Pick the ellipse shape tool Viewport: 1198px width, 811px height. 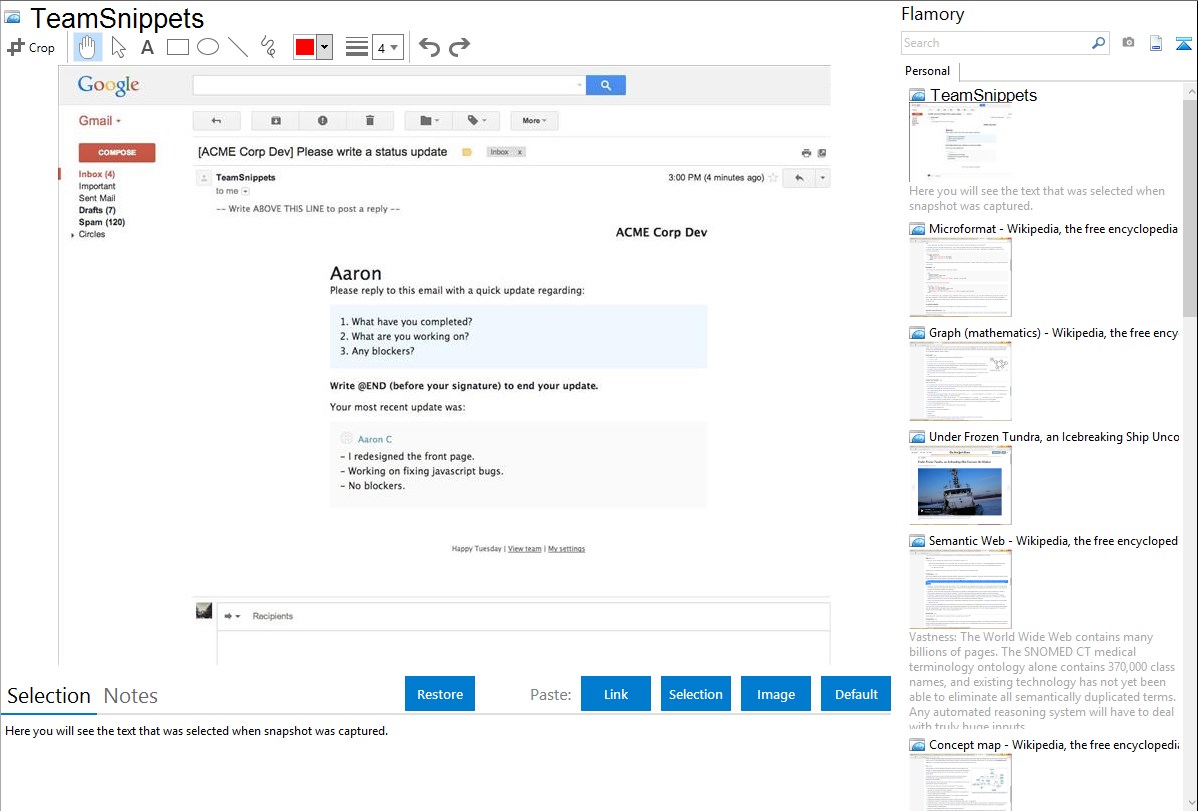pos(208,47)
